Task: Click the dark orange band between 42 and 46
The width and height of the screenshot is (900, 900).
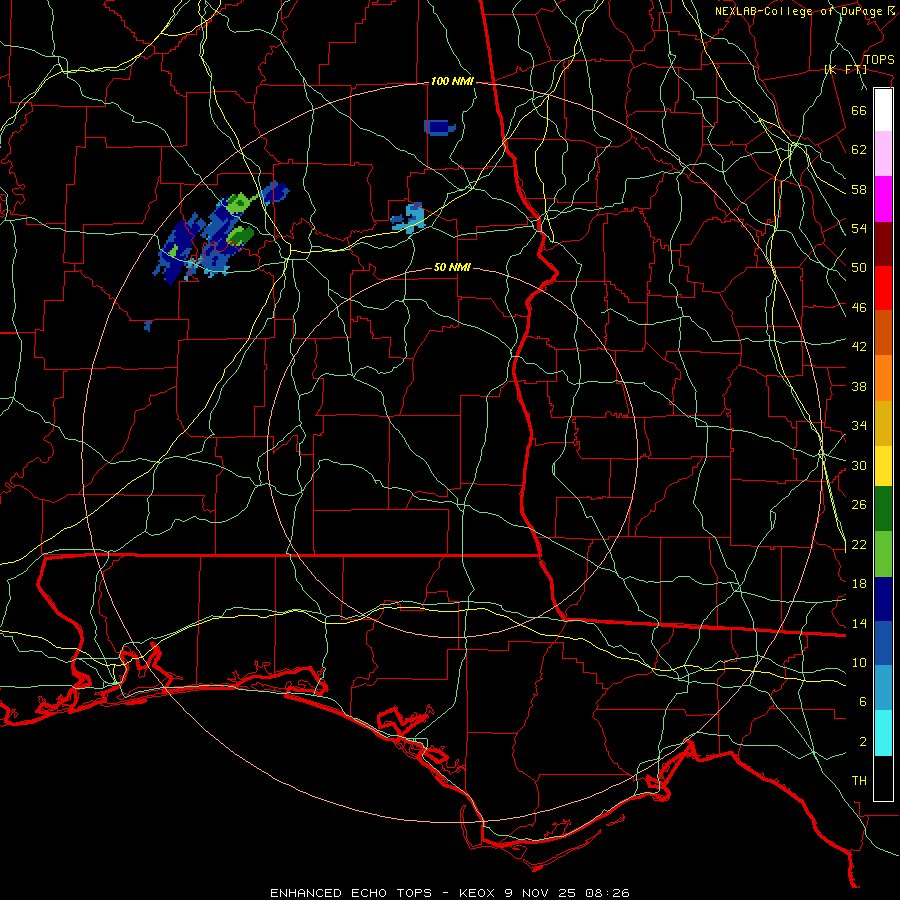Action: [883, 332]
